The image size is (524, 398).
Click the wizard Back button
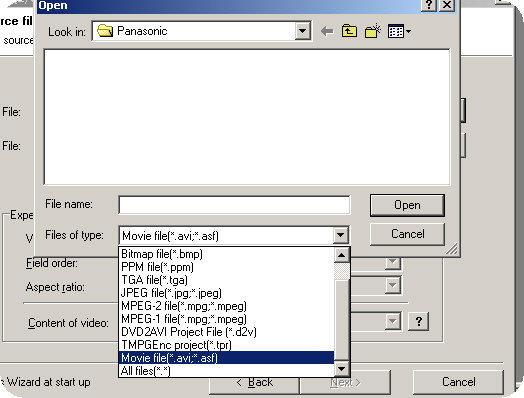[x=254, y=382]
